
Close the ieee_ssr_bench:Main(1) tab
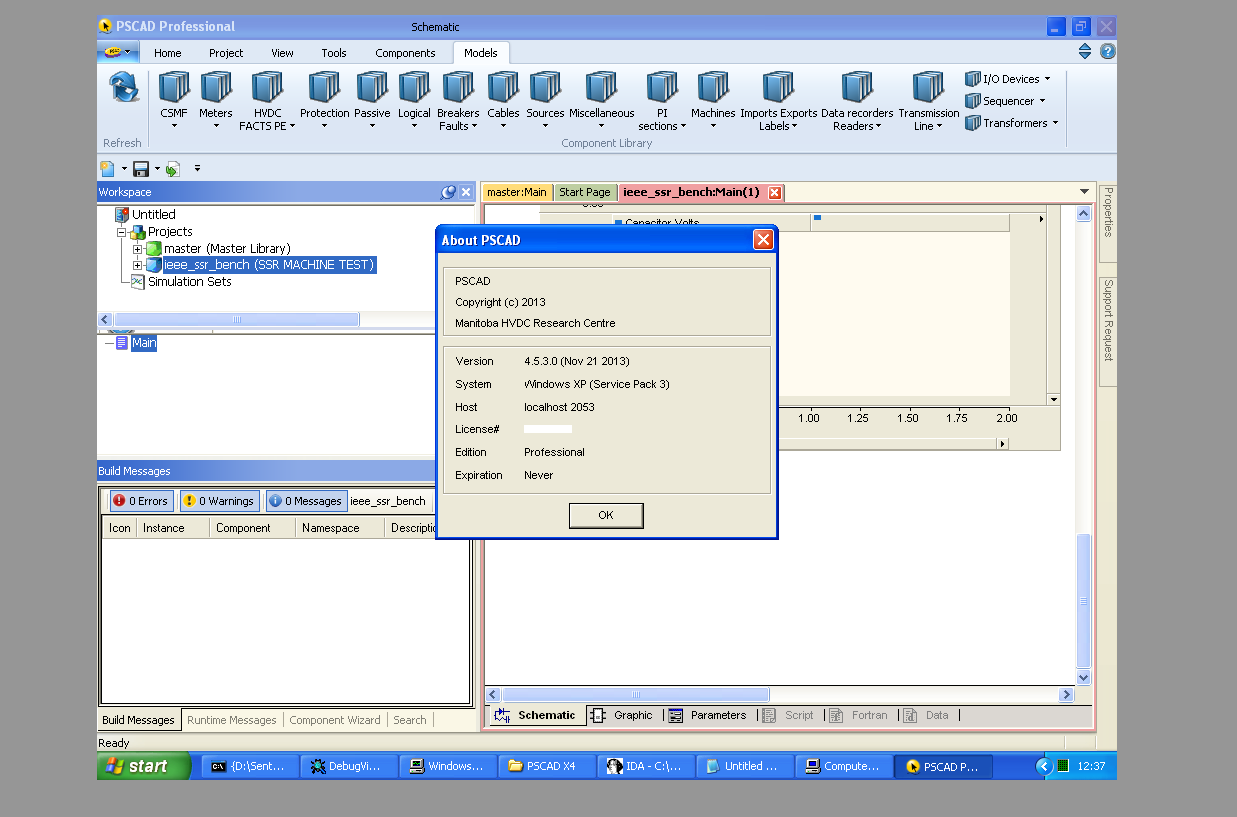coord(774,192)
